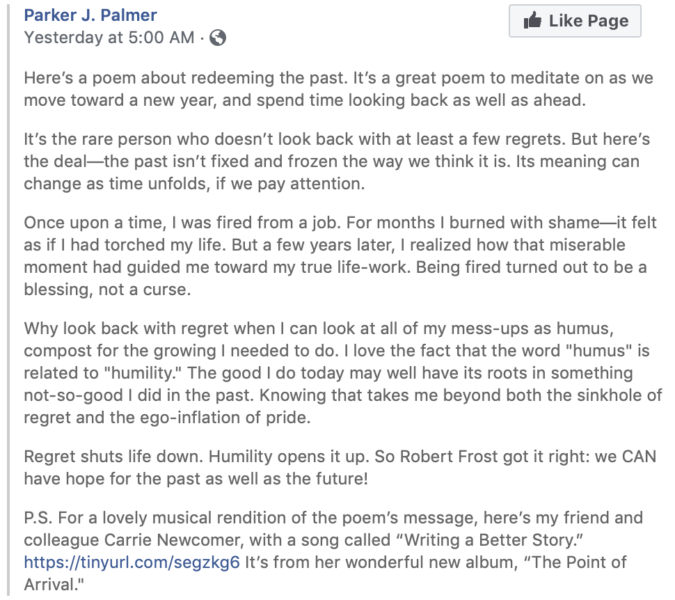The image size is (675, 600).
Task: Click the thumbs-up icon on Like Page
Action: pyautogui.click(x=532, y=20)
